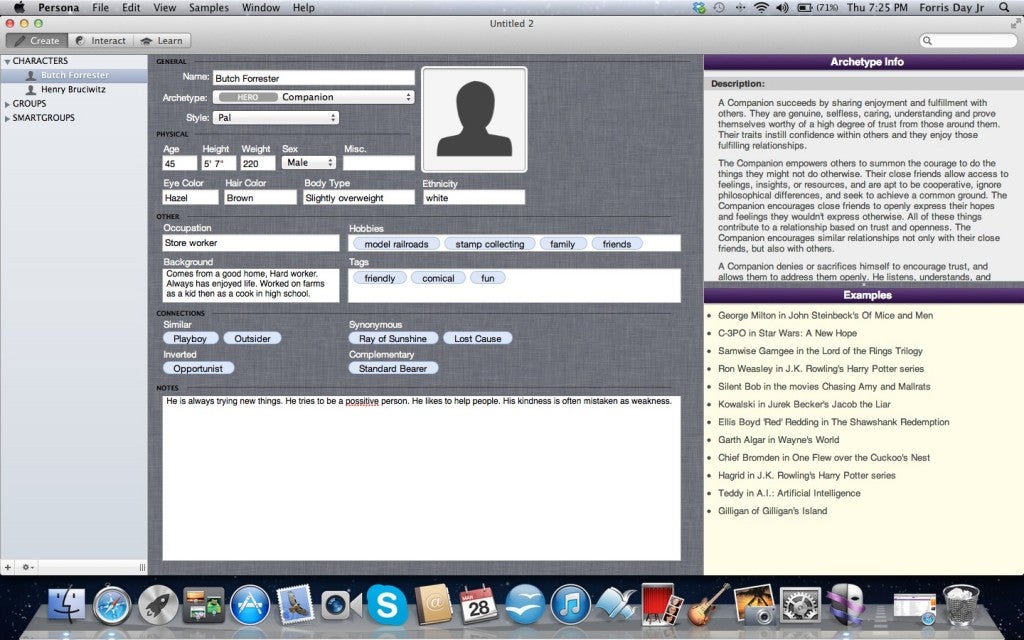Click the Playboy similar archetype

[x=190, y=338]
